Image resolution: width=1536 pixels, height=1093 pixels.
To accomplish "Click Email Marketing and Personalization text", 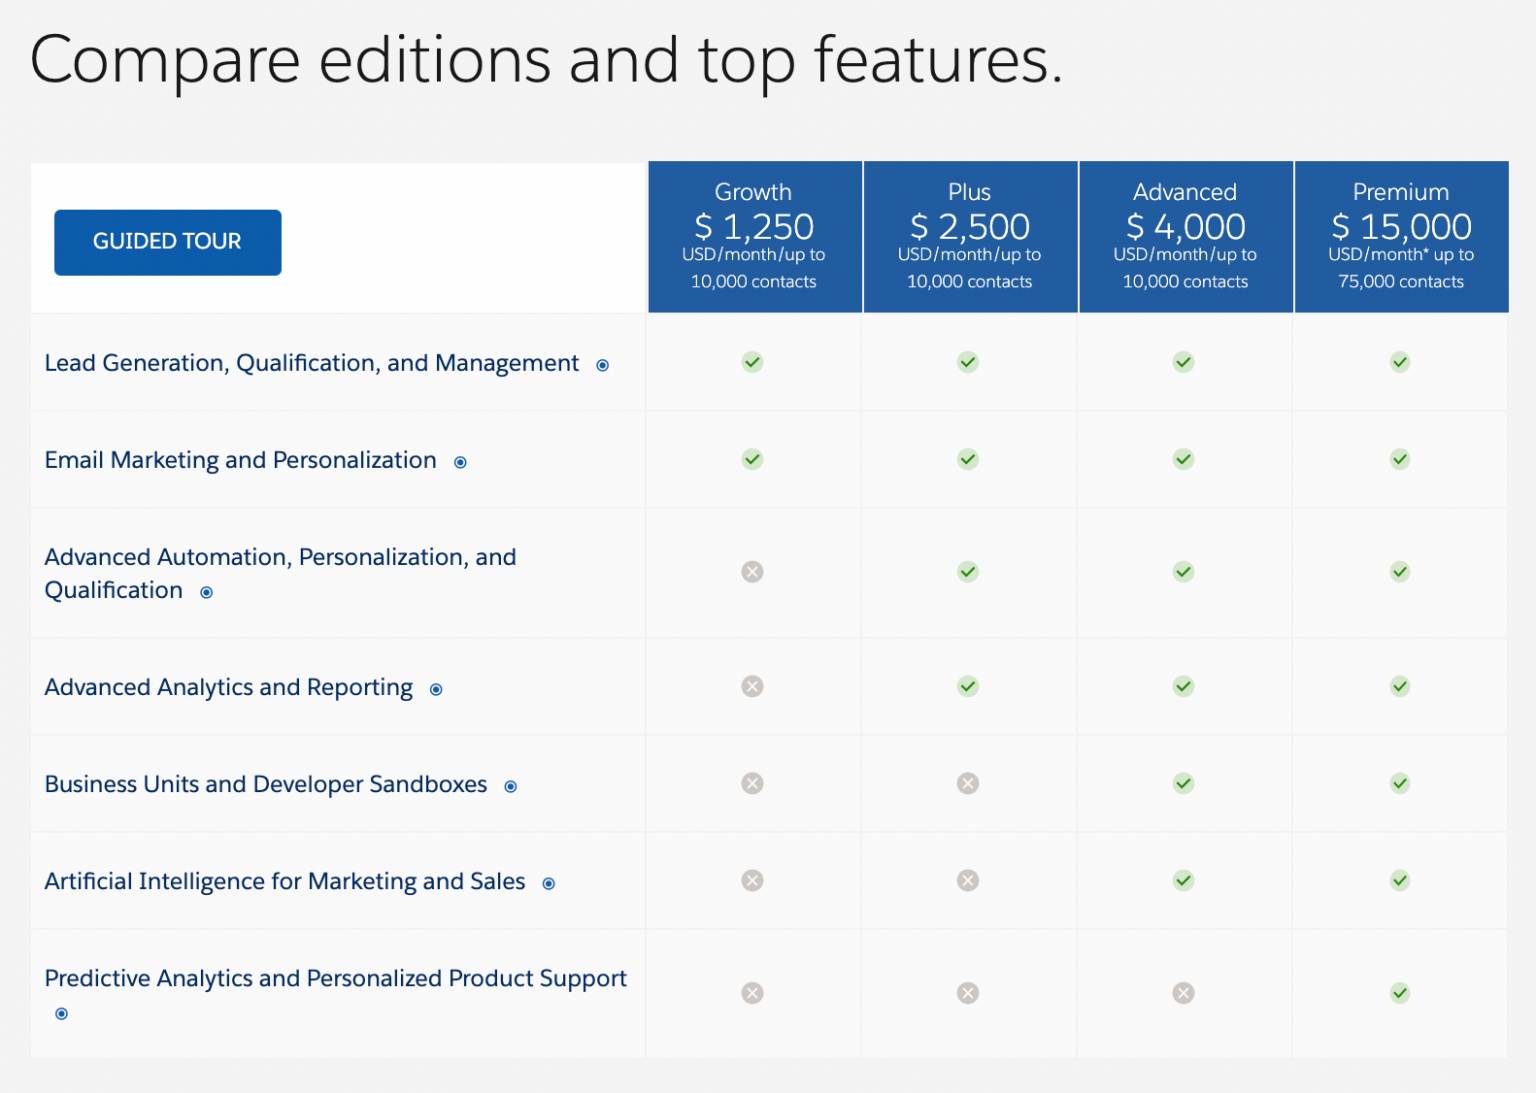I will tap(241, 460).
